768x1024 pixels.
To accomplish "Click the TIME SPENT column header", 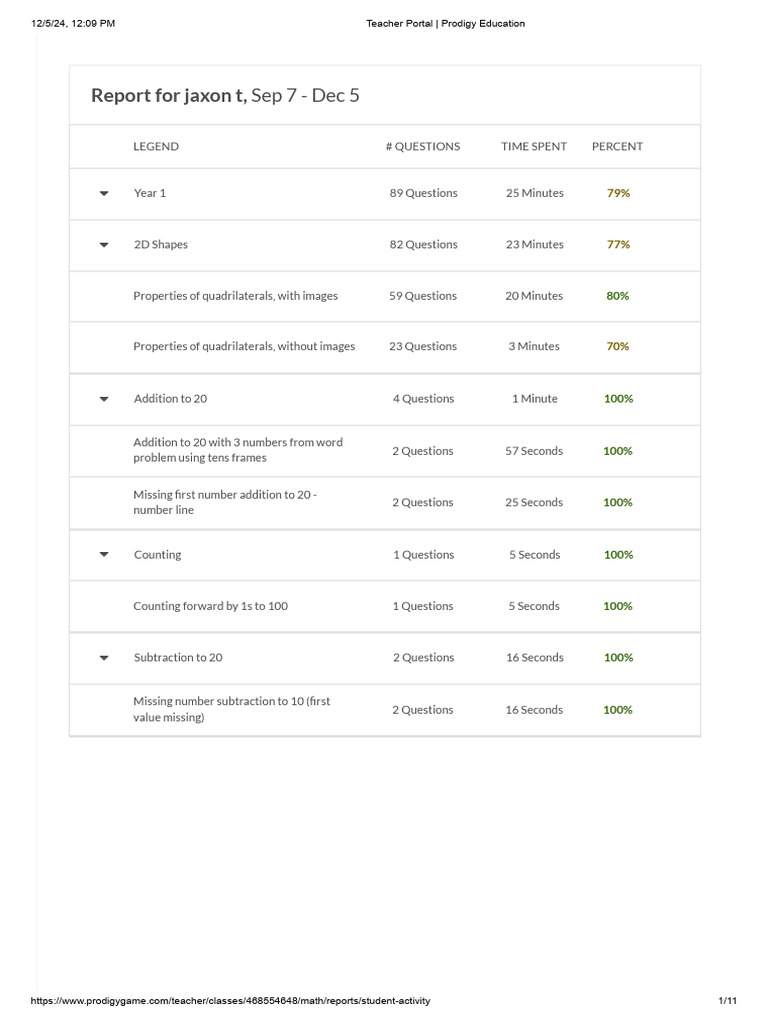I will click(534, 146).
